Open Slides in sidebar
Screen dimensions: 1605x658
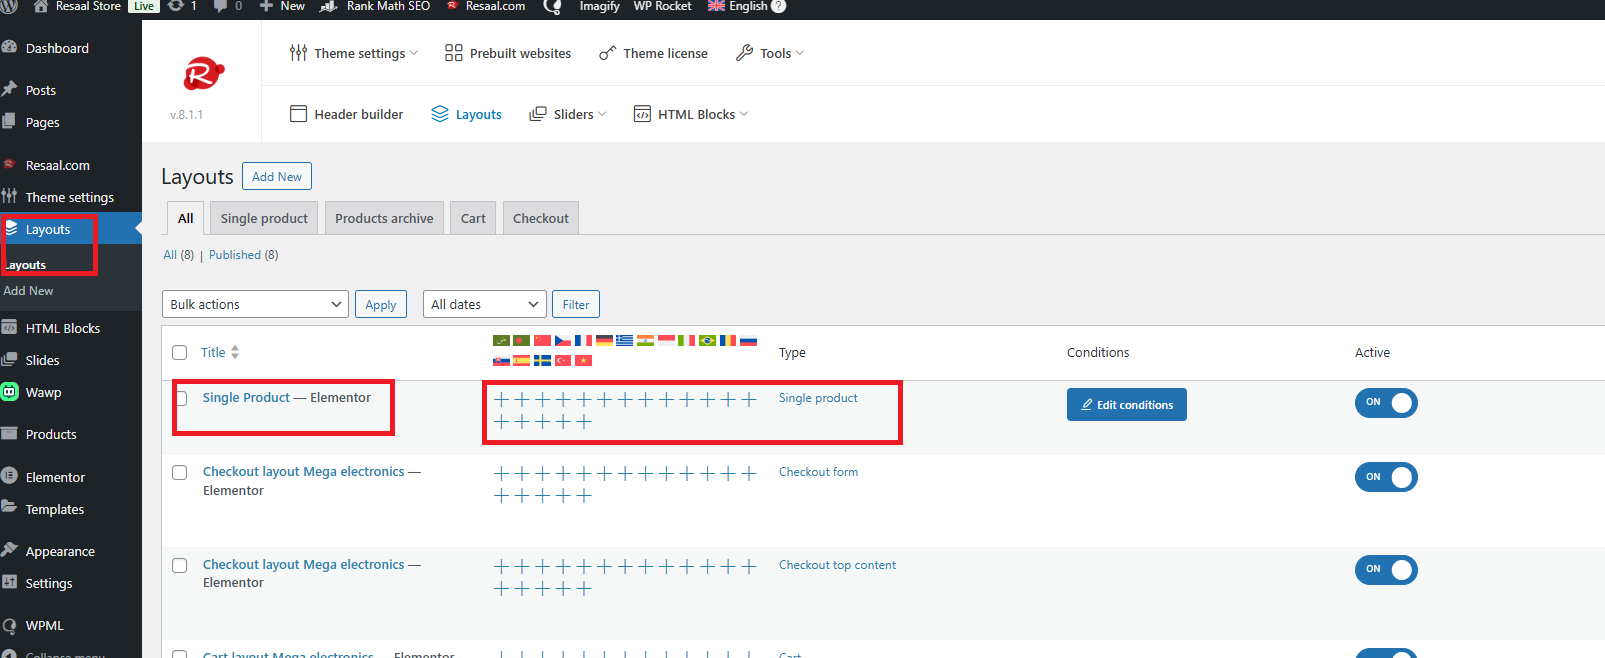click(42, 360)
